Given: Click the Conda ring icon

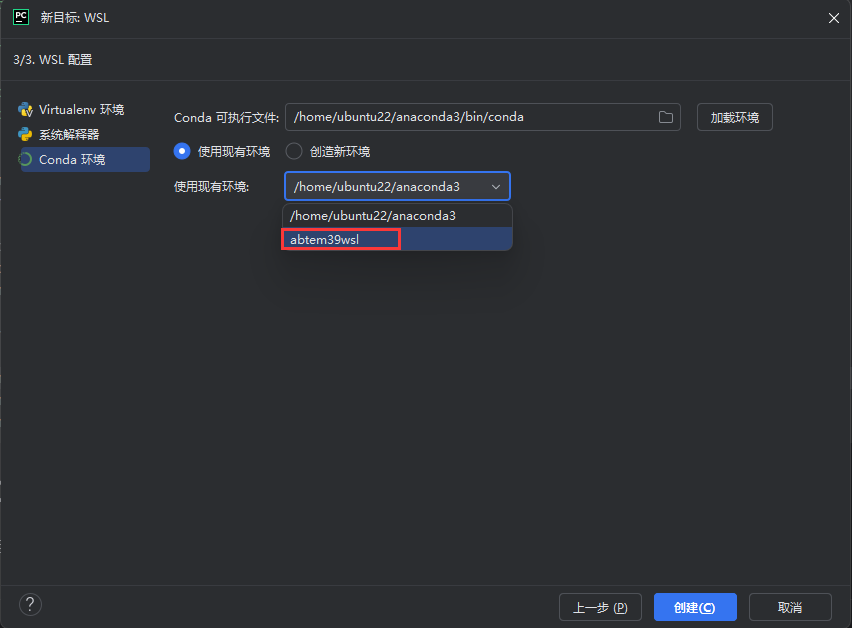Looking at the screenshot, I should pos(25,159).
